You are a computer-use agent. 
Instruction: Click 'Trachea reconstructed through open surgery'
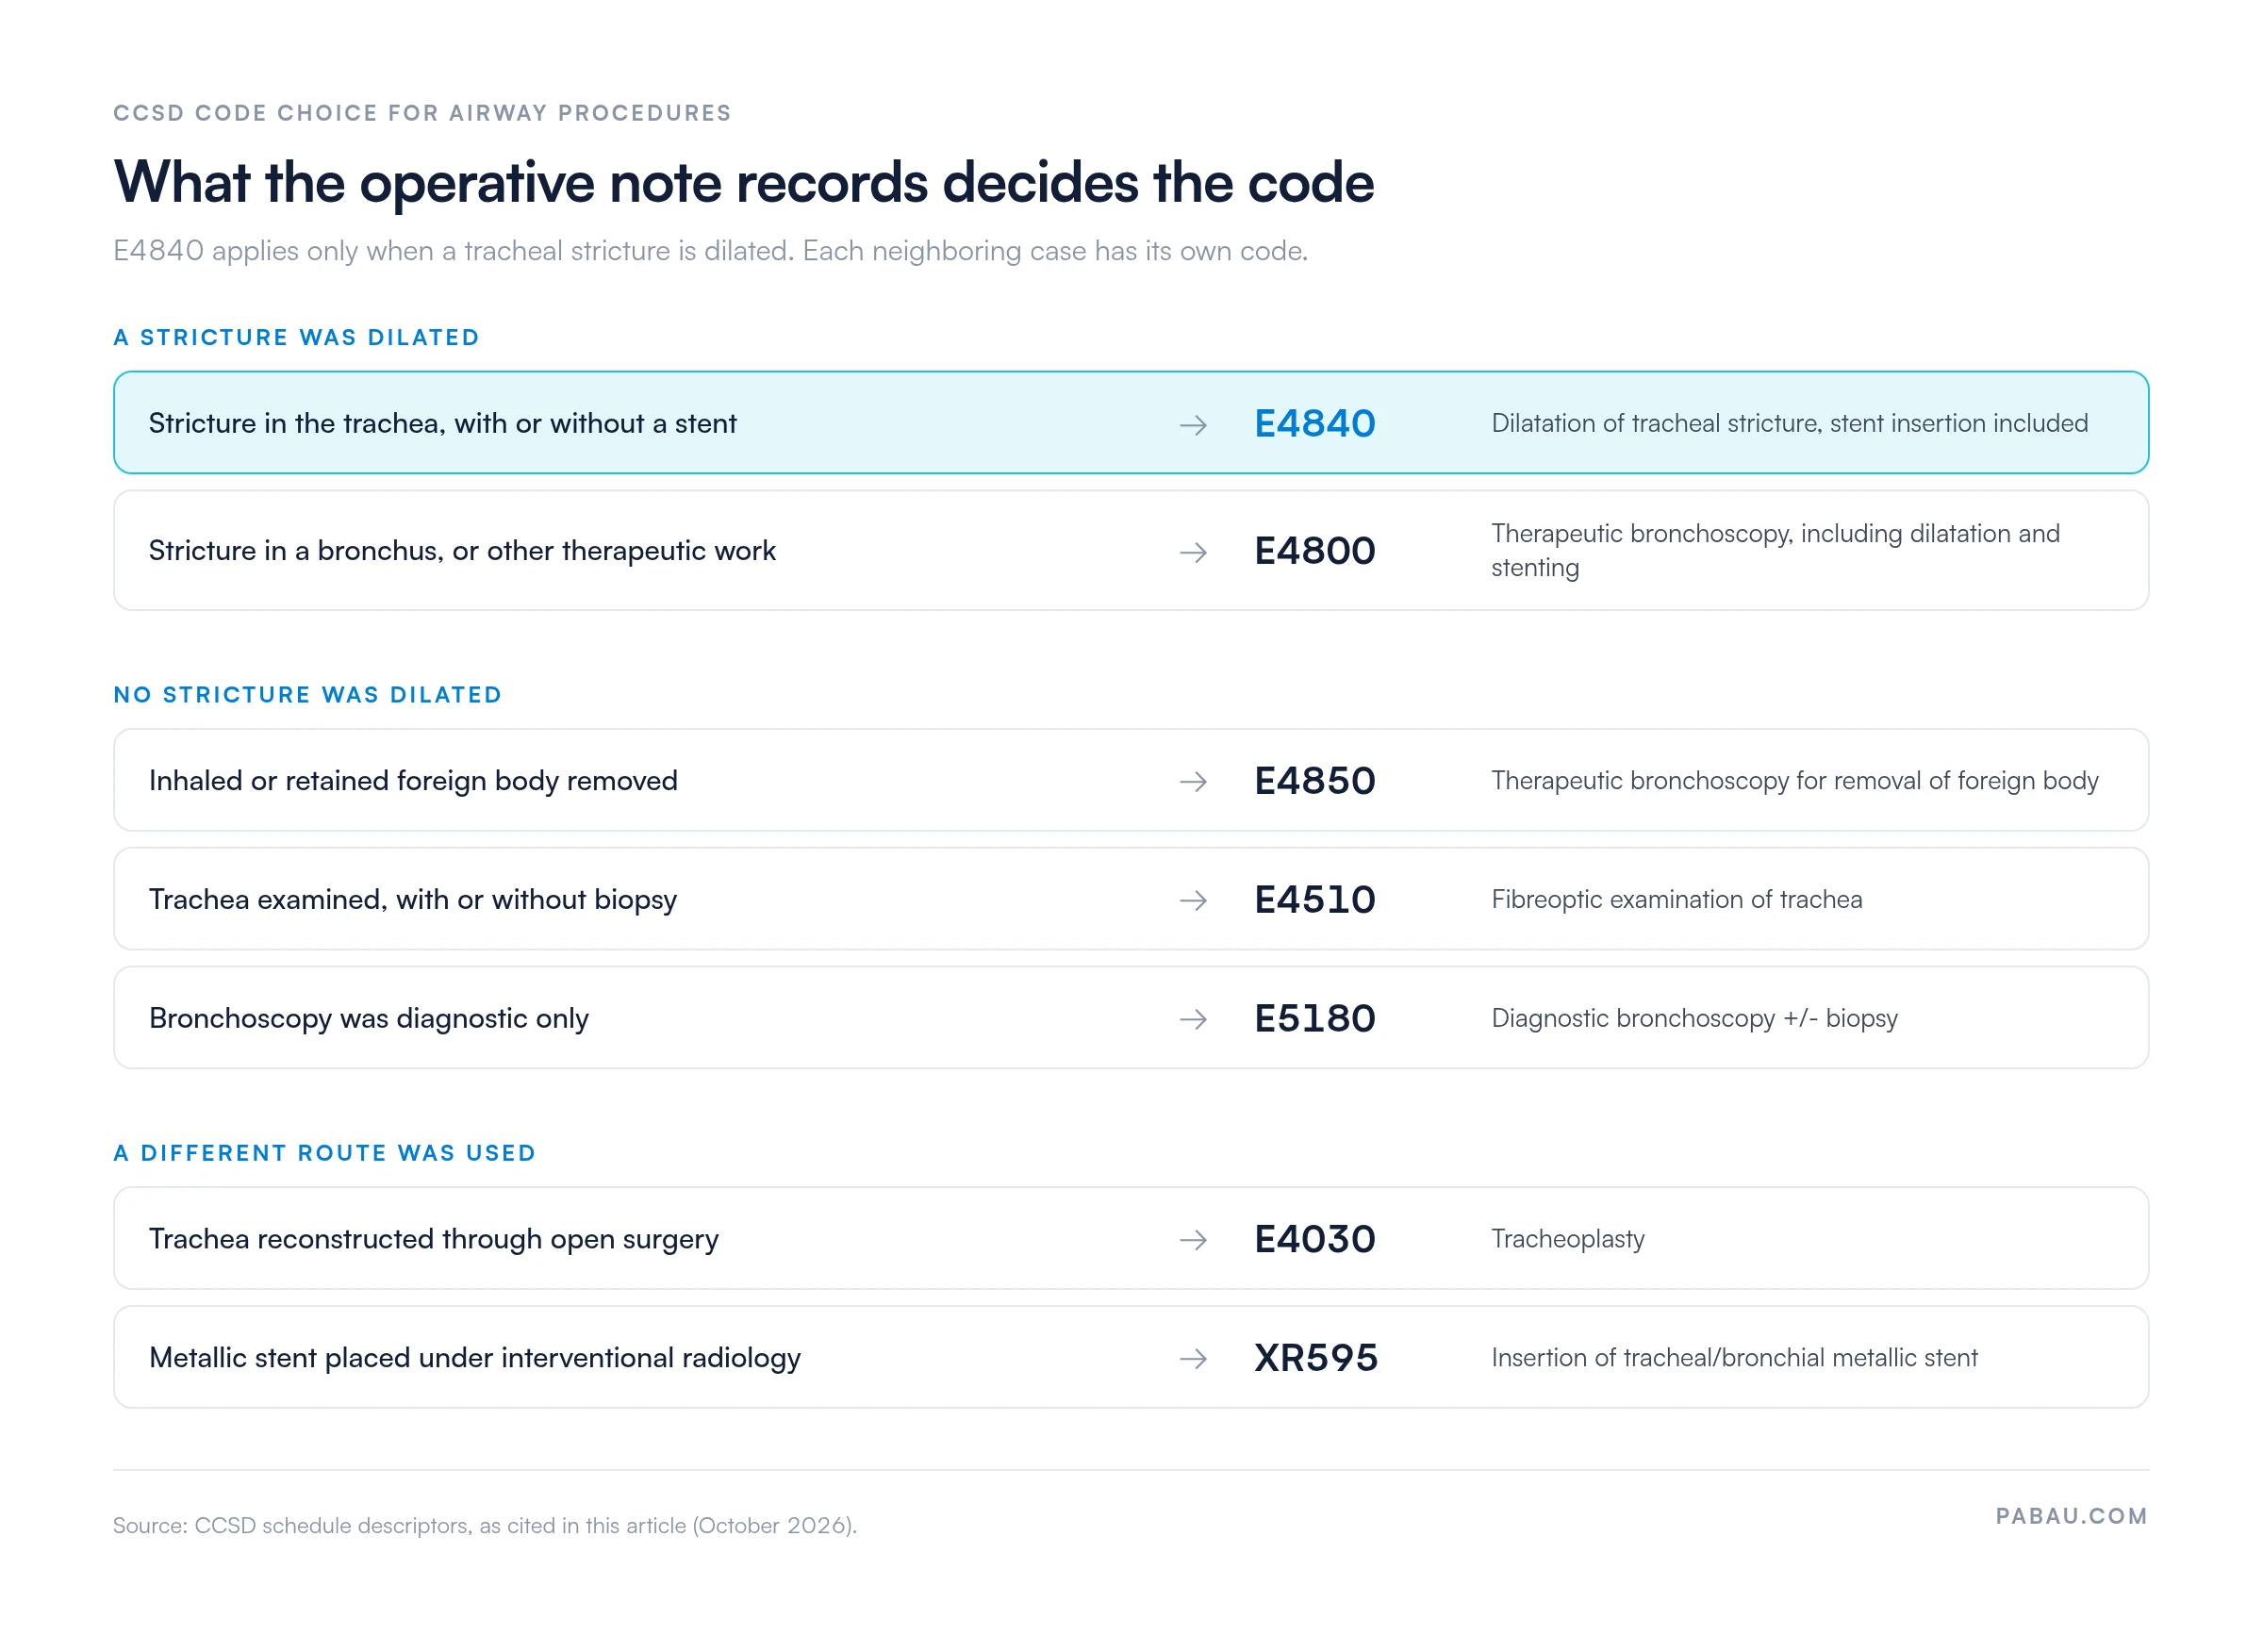[434, 1239]
